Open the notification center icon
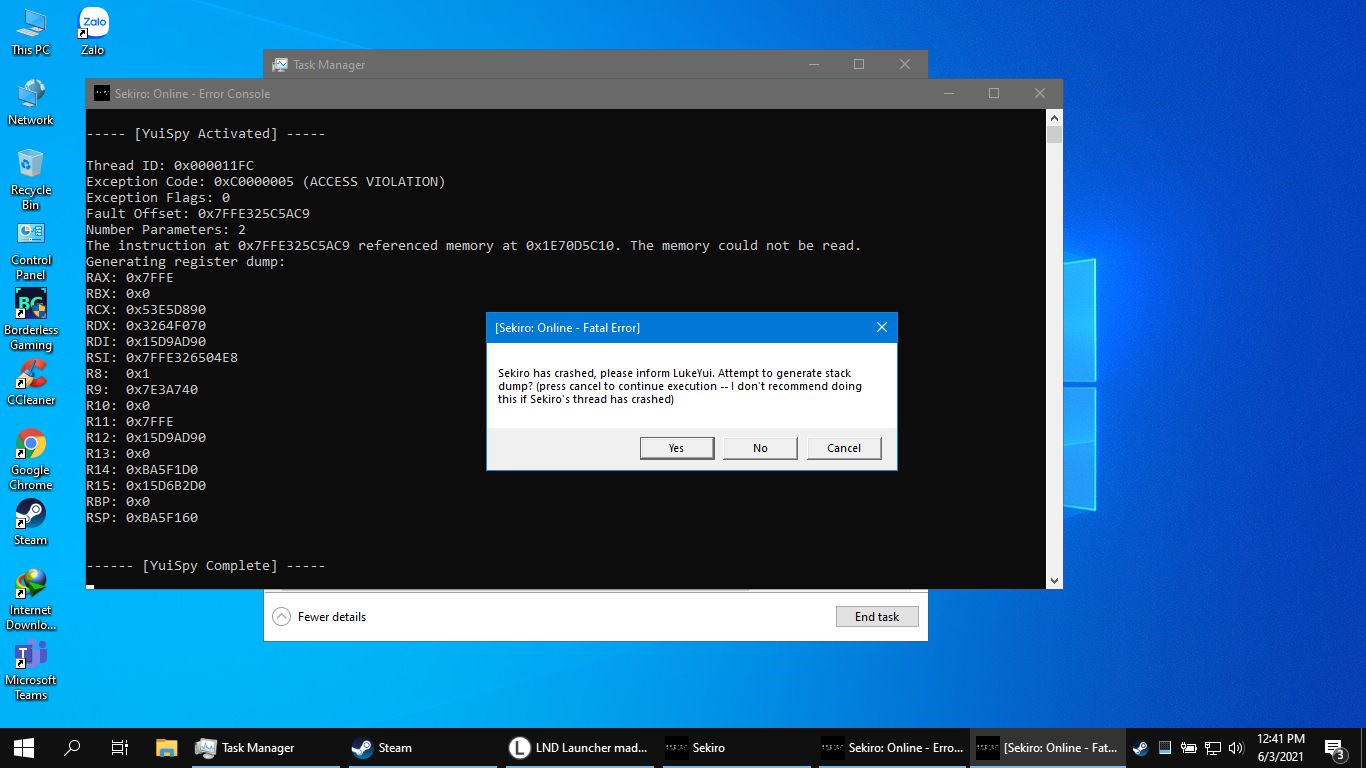This screenshot has height=768, width=1366. (x=1334, y=747)
